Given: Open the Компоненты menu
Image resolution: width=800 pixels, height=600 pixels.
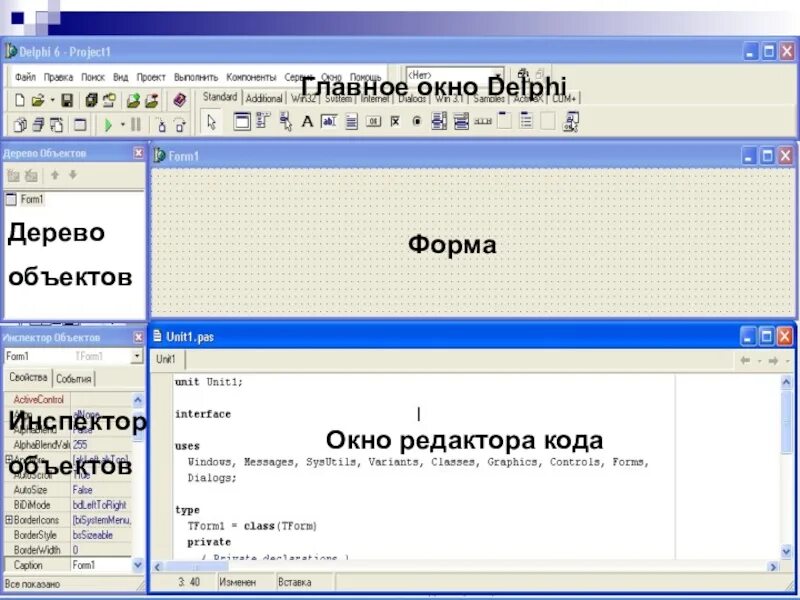Looking at the screenshot, I should click(251, 78).
